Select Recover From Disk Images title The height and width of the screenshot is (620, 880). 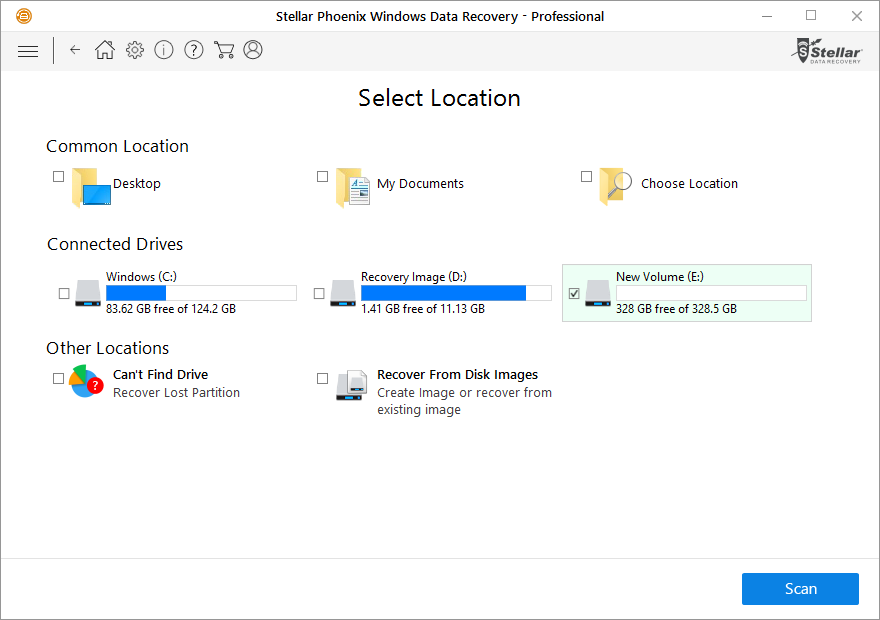(457, 374)
